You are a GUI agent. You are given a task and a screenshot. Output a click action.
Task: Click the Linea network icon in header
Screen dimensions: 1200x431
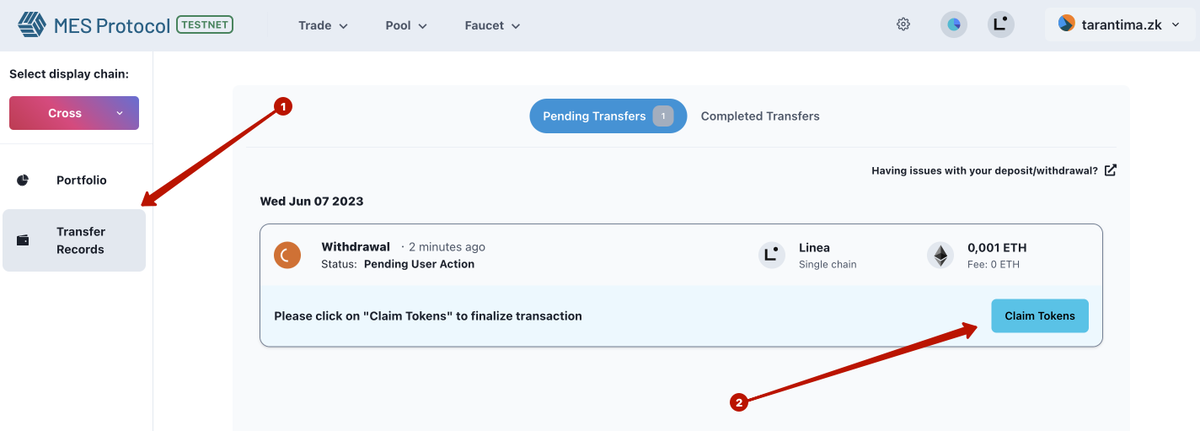1001,25
